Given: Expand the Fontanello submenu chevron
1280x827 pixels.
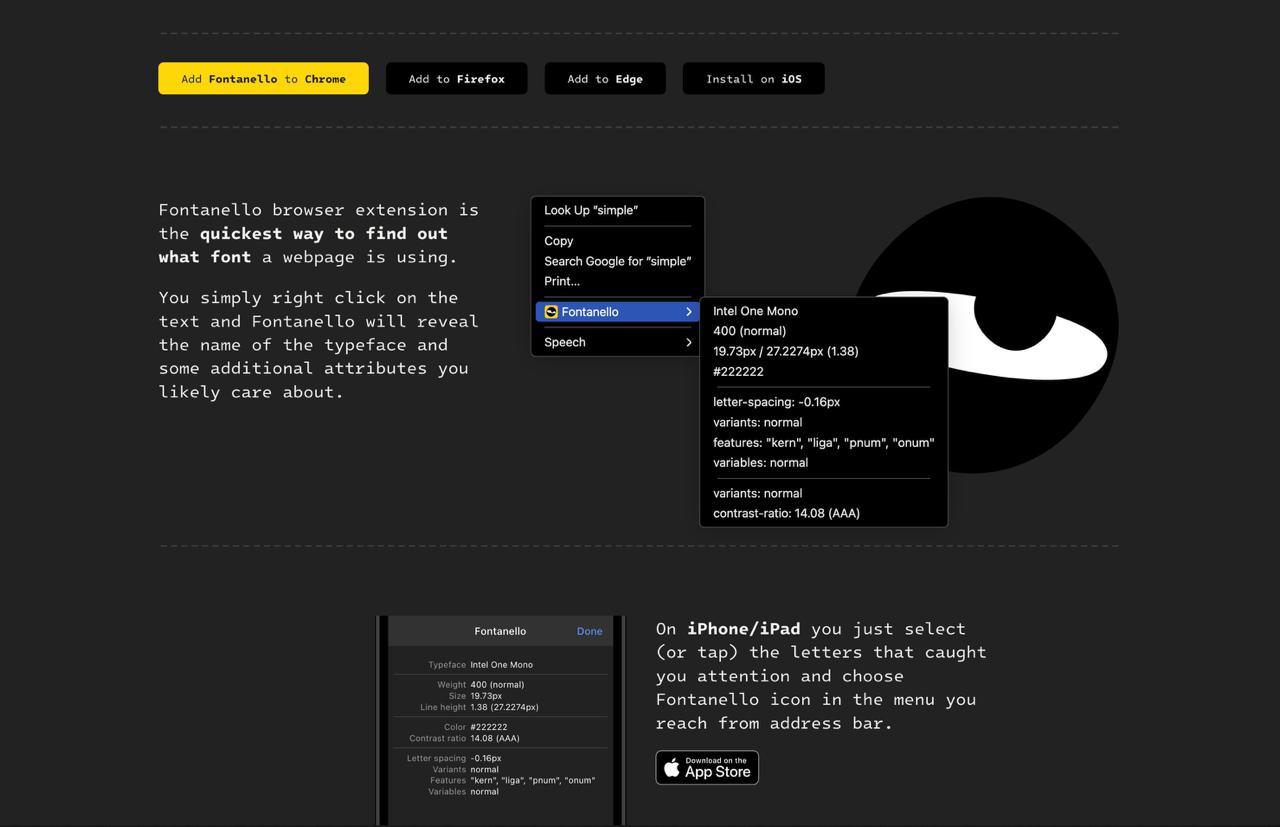Looking at the screenshot, I should tap(688, 312).
